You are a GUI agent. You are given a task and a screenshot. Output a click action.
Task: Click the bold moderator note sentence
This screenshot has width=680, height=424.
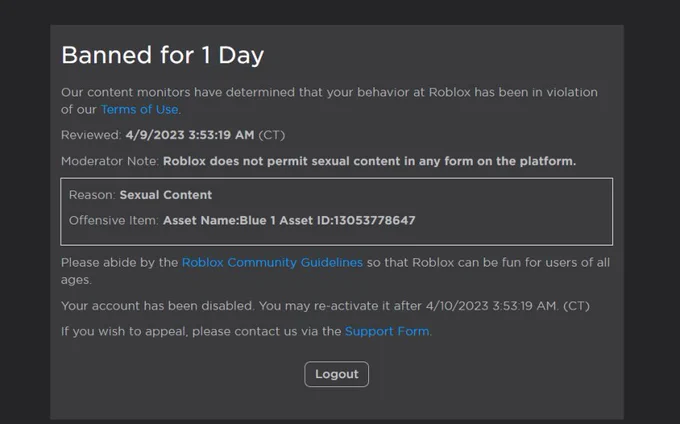[369, 161]
